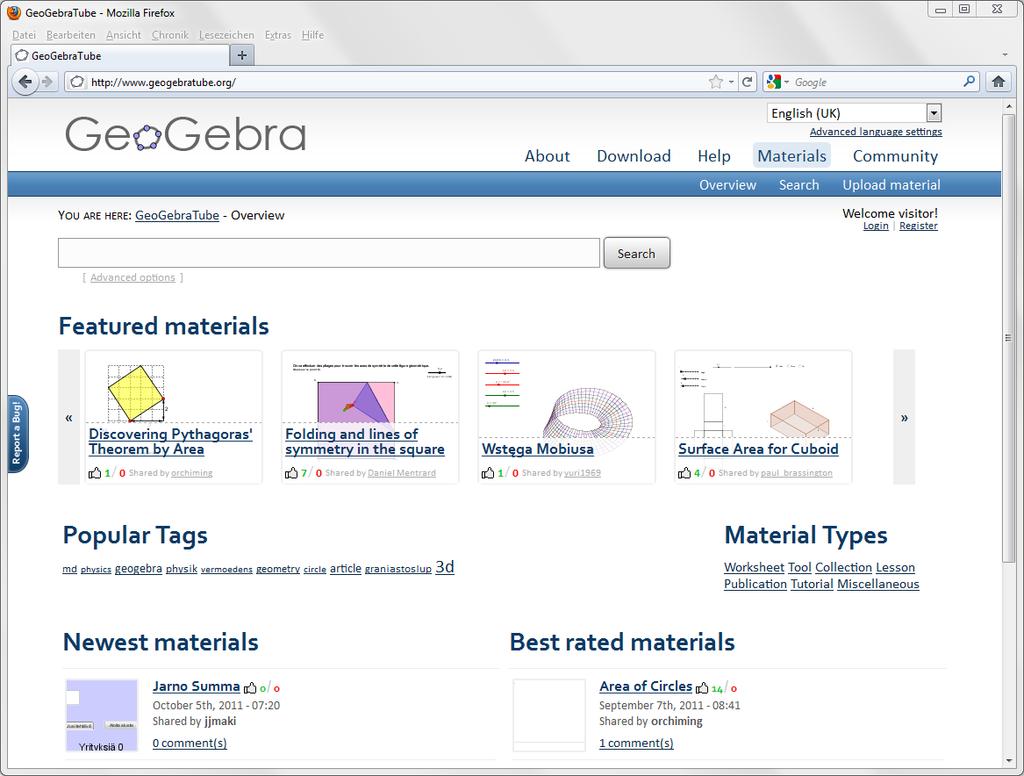Screen dimensions: 1024x776
Task: Click thumbs-up icon on Wstęga Mobiusa card
Action: [x=488, y=472]
